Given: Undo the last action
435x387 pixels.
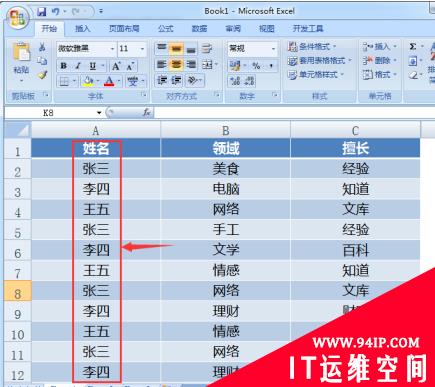Looking at the screenshot, I should [x=55, y=12].
